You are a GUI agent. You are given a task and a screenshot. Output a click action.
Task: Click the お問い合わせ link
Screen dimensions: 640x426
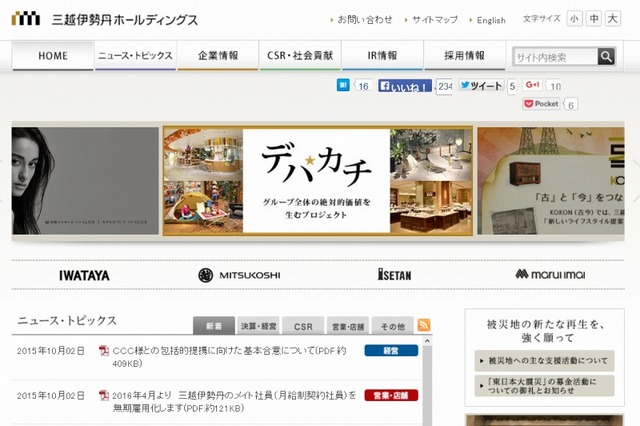pyautogui.click(x=364, y=20)
